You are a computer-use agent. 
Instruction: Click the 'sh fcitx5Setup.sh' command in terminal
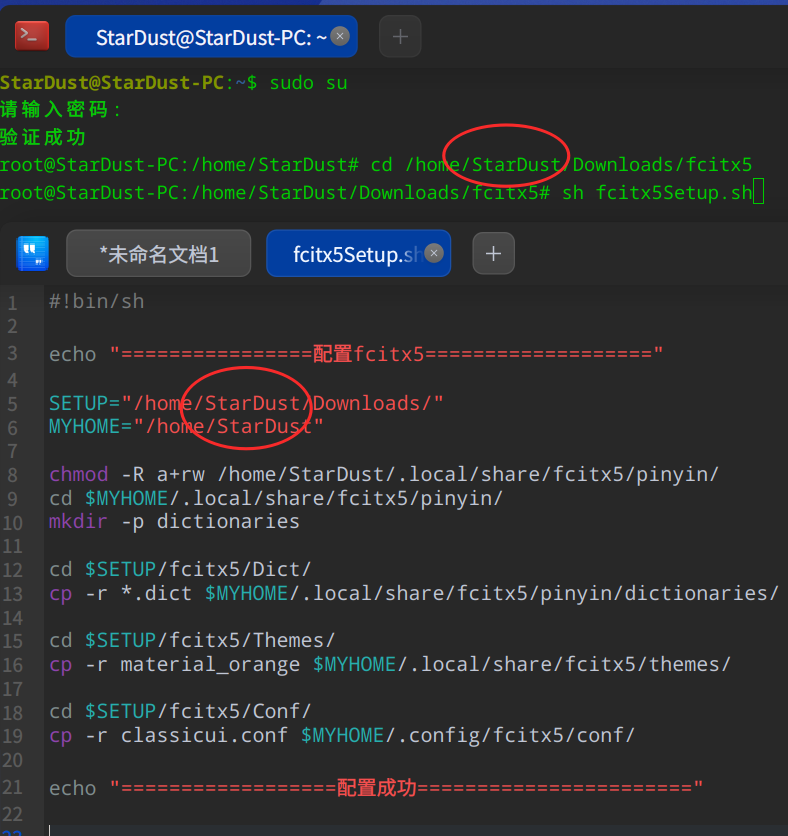pyautogui.click(x=657, y=192)
